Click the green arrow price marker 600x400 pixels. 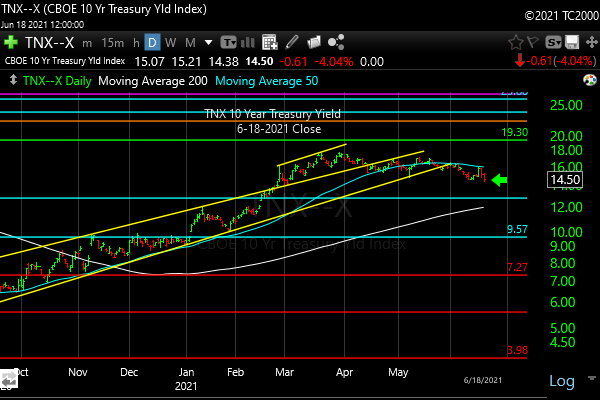point(500,180)
